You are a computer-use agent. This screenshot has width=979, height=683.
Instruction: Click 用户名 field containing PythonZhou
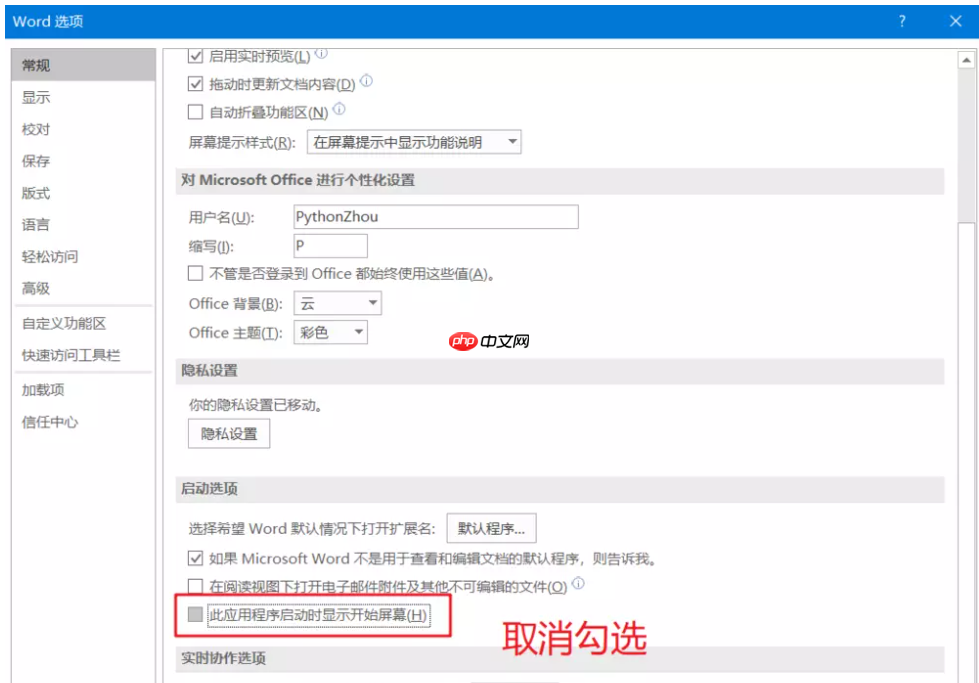point(436,217)
